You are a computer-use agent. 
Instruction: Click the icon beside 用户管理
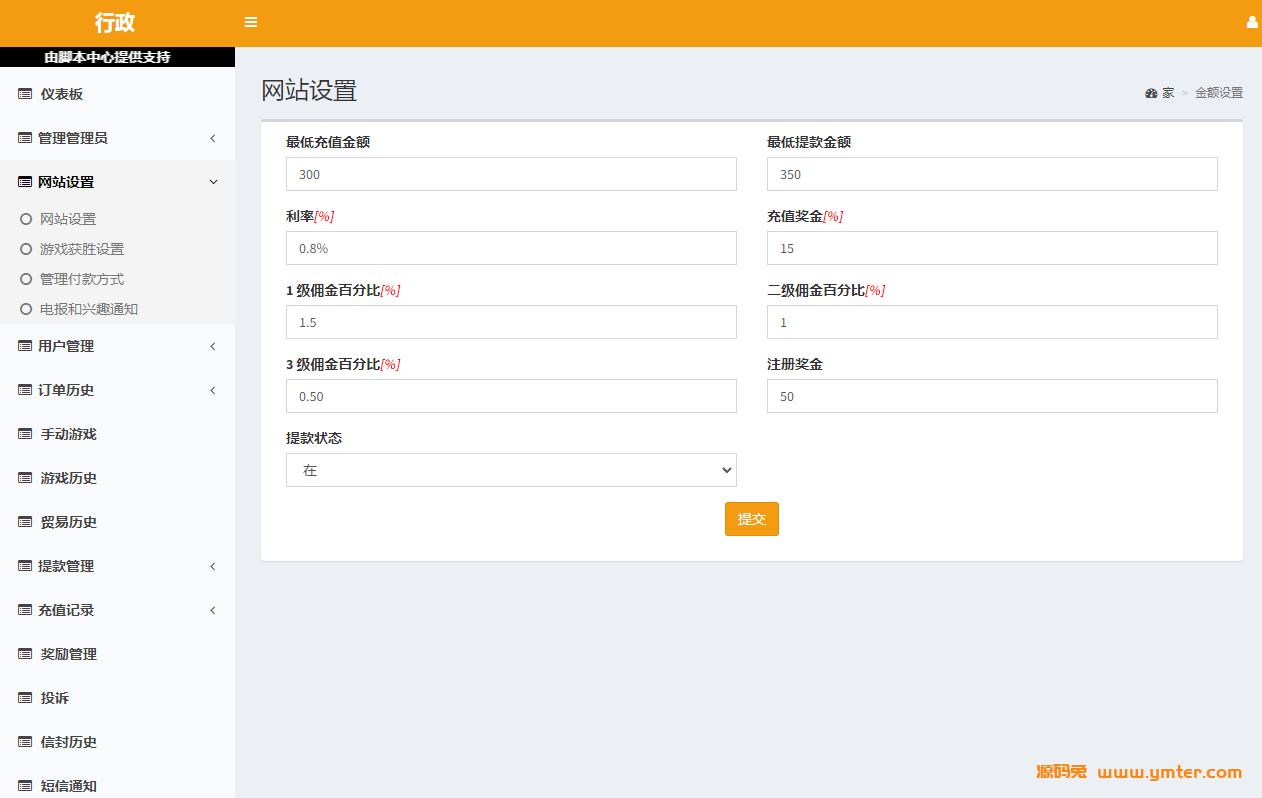(x=25, y=346)
